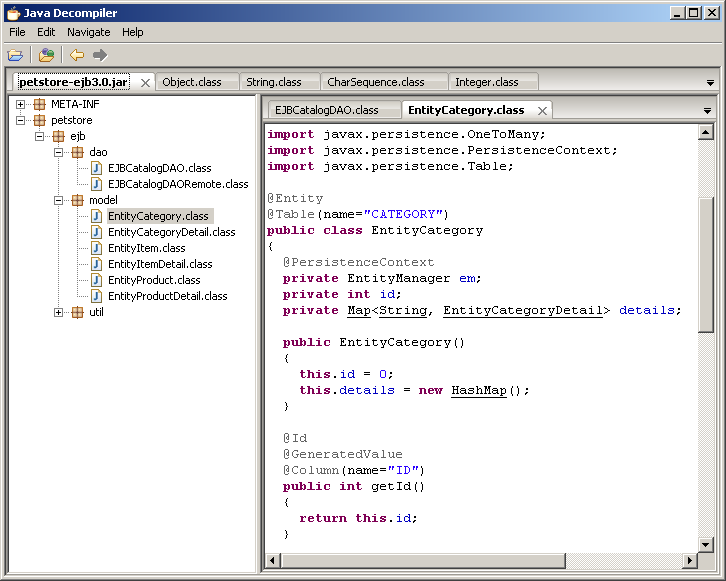Click the Java Decompiler title bar icon
The height and width of the screenshot is (581, 726).
14,13
